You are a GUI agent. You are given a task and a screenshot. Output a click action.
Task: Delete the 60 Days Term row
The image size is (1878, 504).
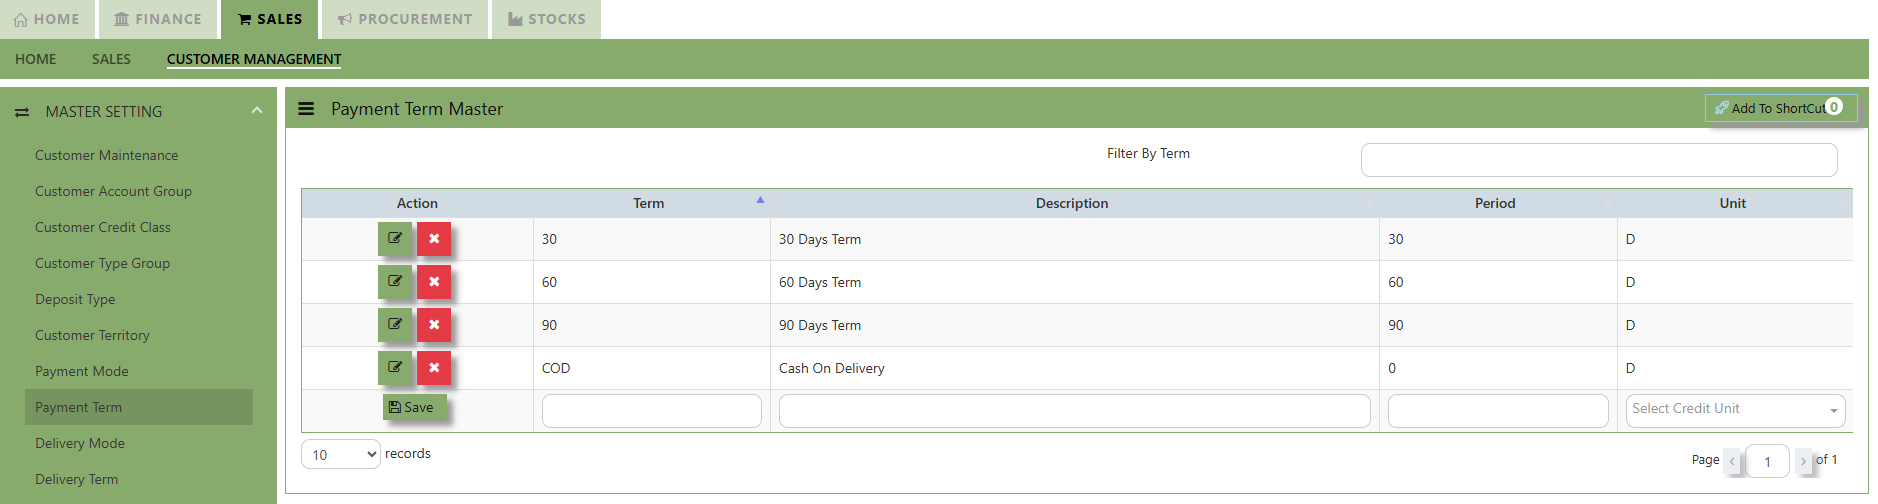[434, 282]
